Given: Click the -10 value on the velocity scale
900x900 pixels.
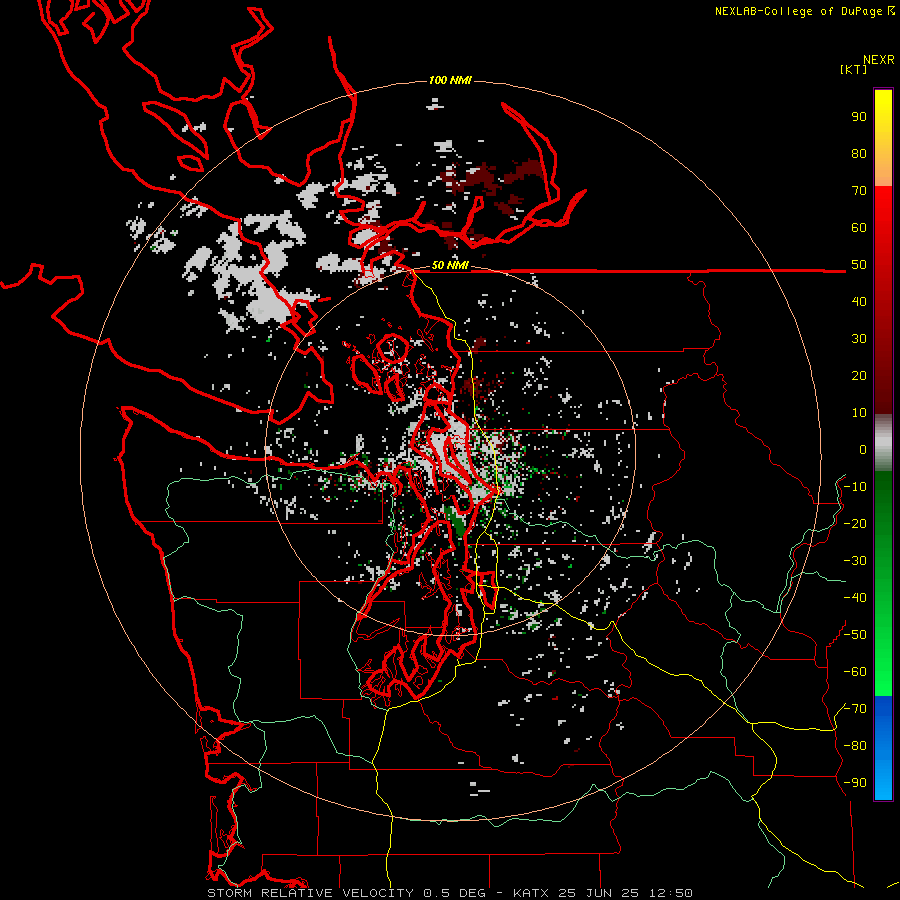Looking at the screenshot, I should (855, 487).
